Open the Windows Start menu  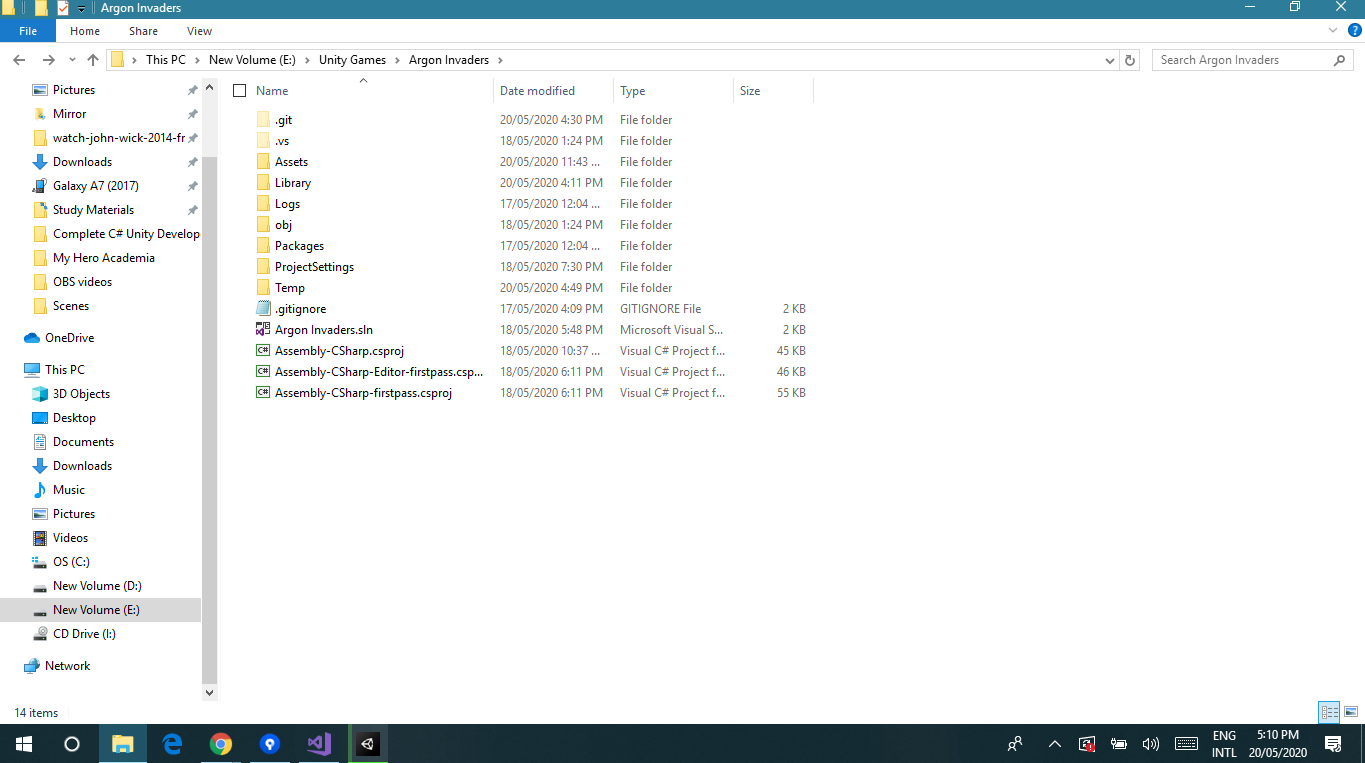24,744
